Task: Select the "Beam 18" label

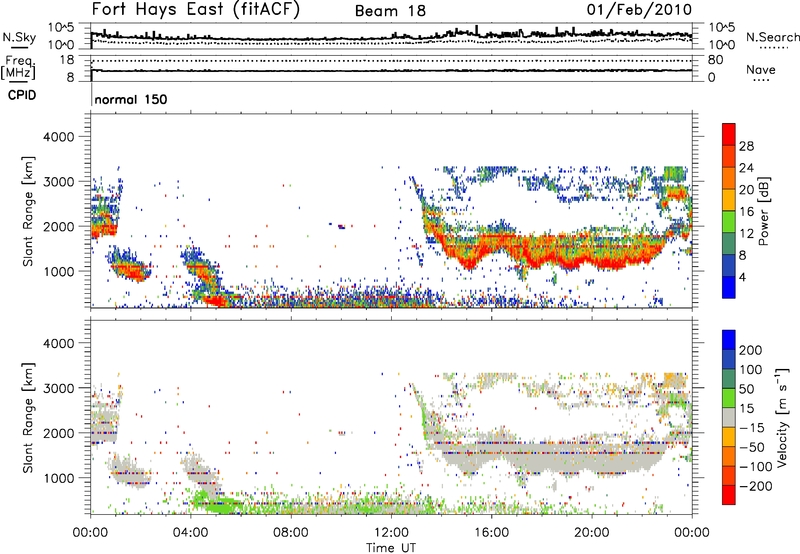Action: [x=390, y=11]
